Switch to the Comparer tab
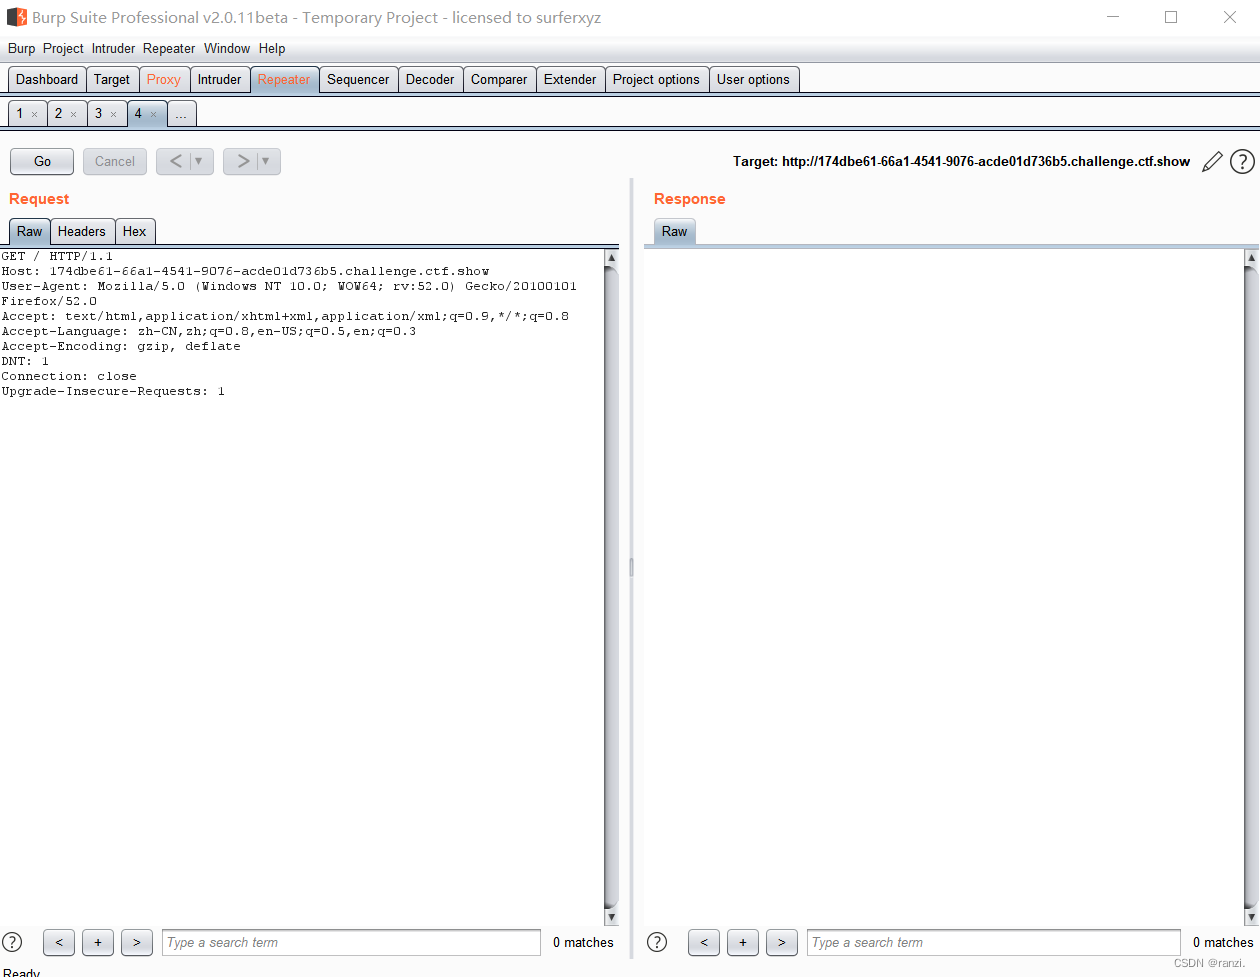 click(x=499, y=80)
